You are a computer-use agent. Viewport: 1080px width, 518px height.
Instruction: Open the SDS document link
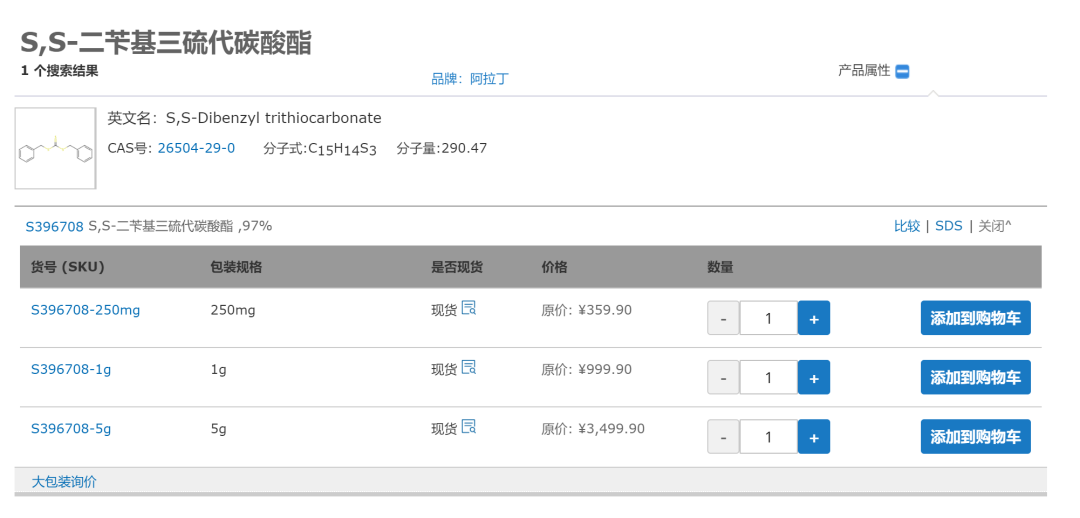click(948, 226)
